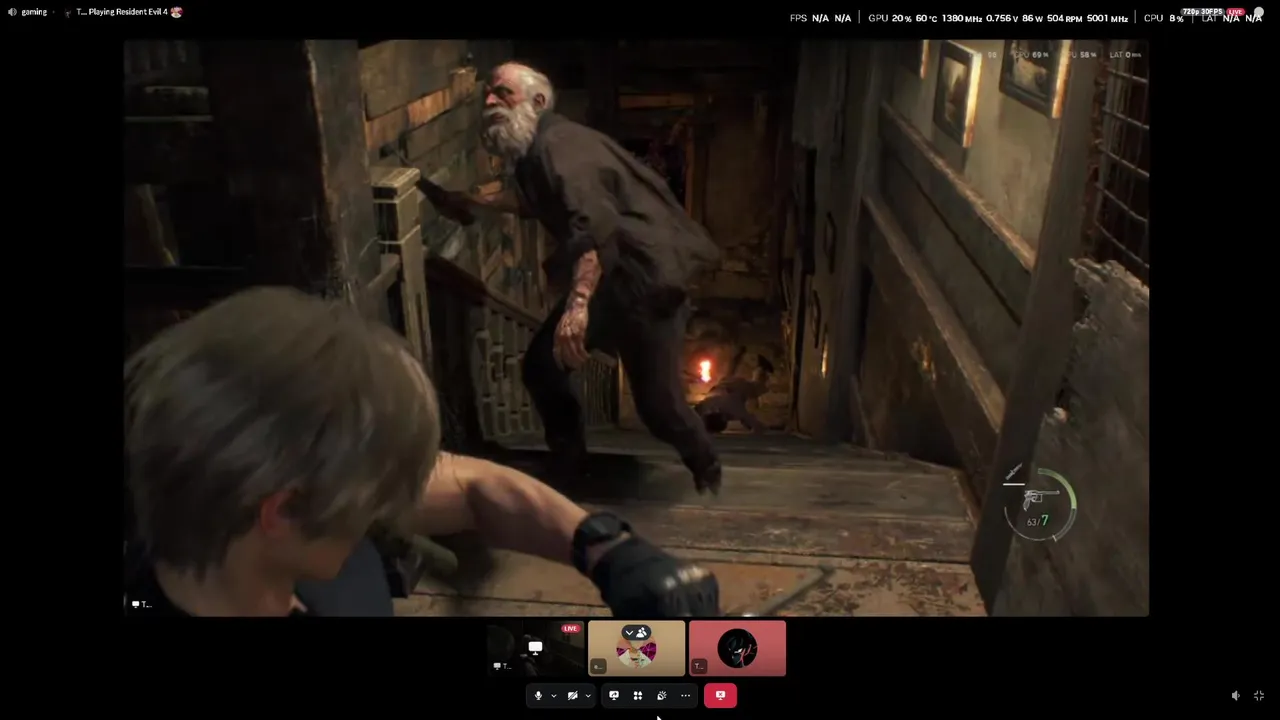Launch the Activities icon

[x=638, y=696]
